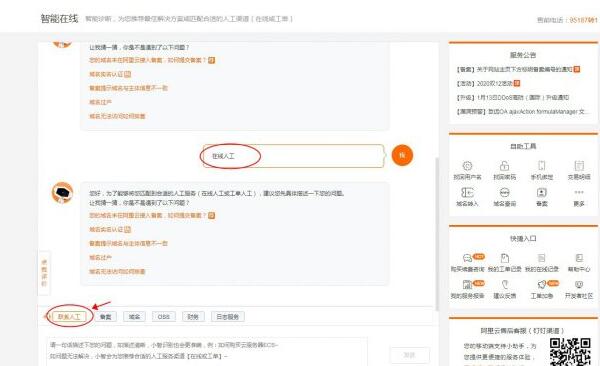Click the orange 我 user avatar

[x=402, y=155]
